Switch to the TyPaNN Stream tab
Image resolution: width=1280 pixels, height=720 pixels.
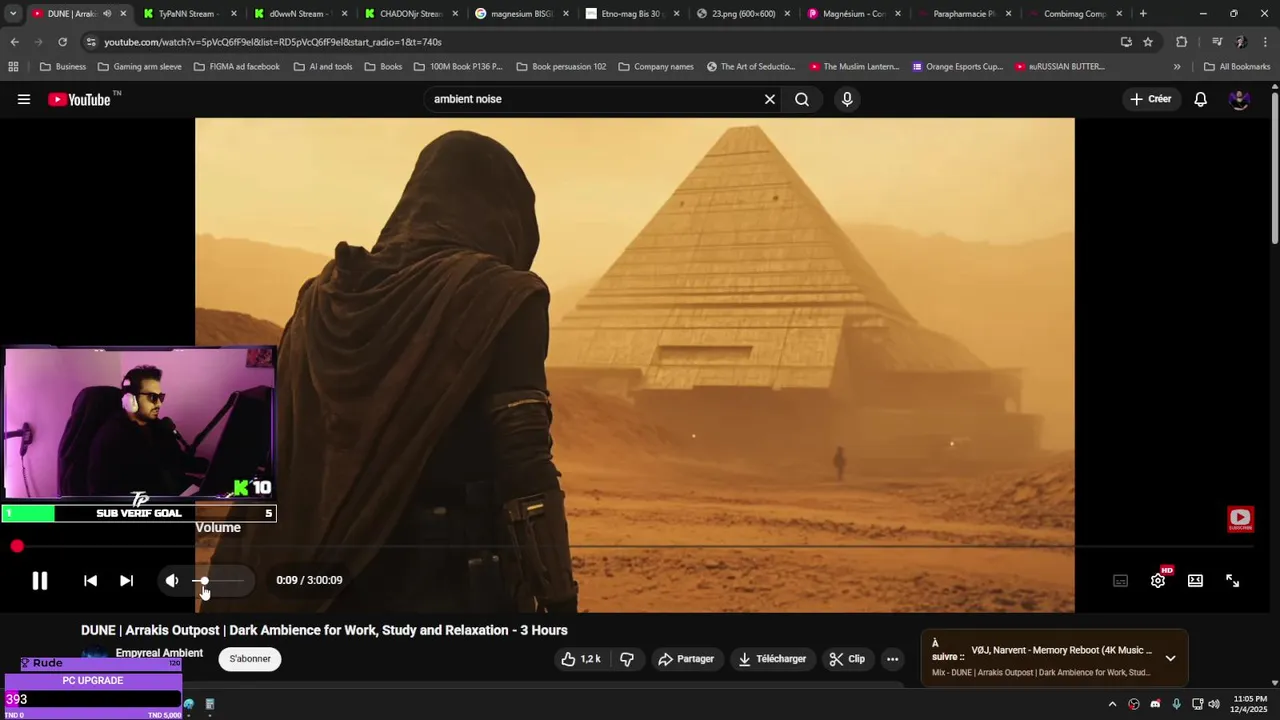[187, 14]
